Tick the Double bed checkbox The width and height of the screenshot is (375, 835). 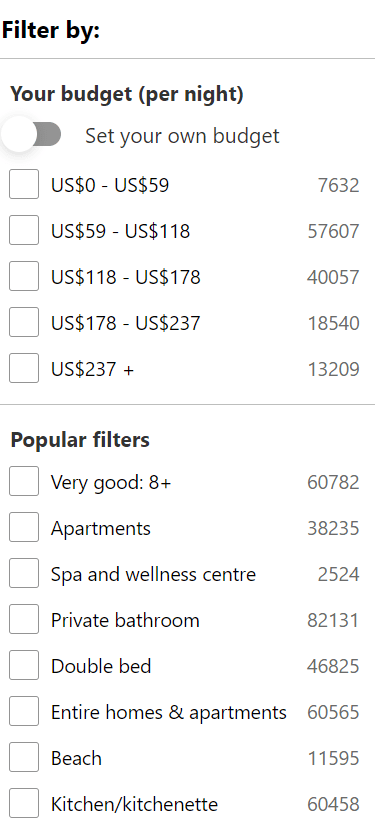pyautogui.click(x=24, y=665)
